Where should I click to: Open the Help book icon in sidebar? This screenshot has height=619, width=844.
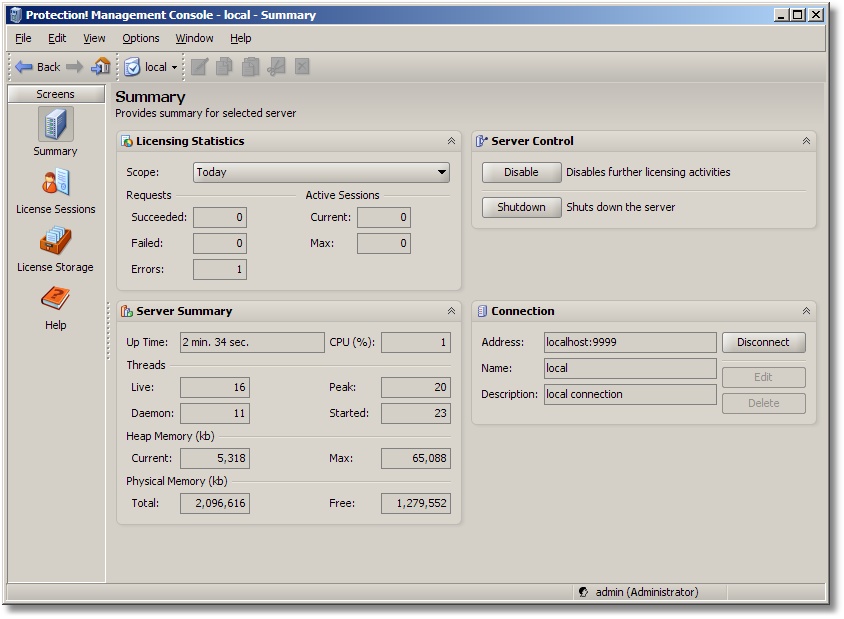click(x=55, y=299)
